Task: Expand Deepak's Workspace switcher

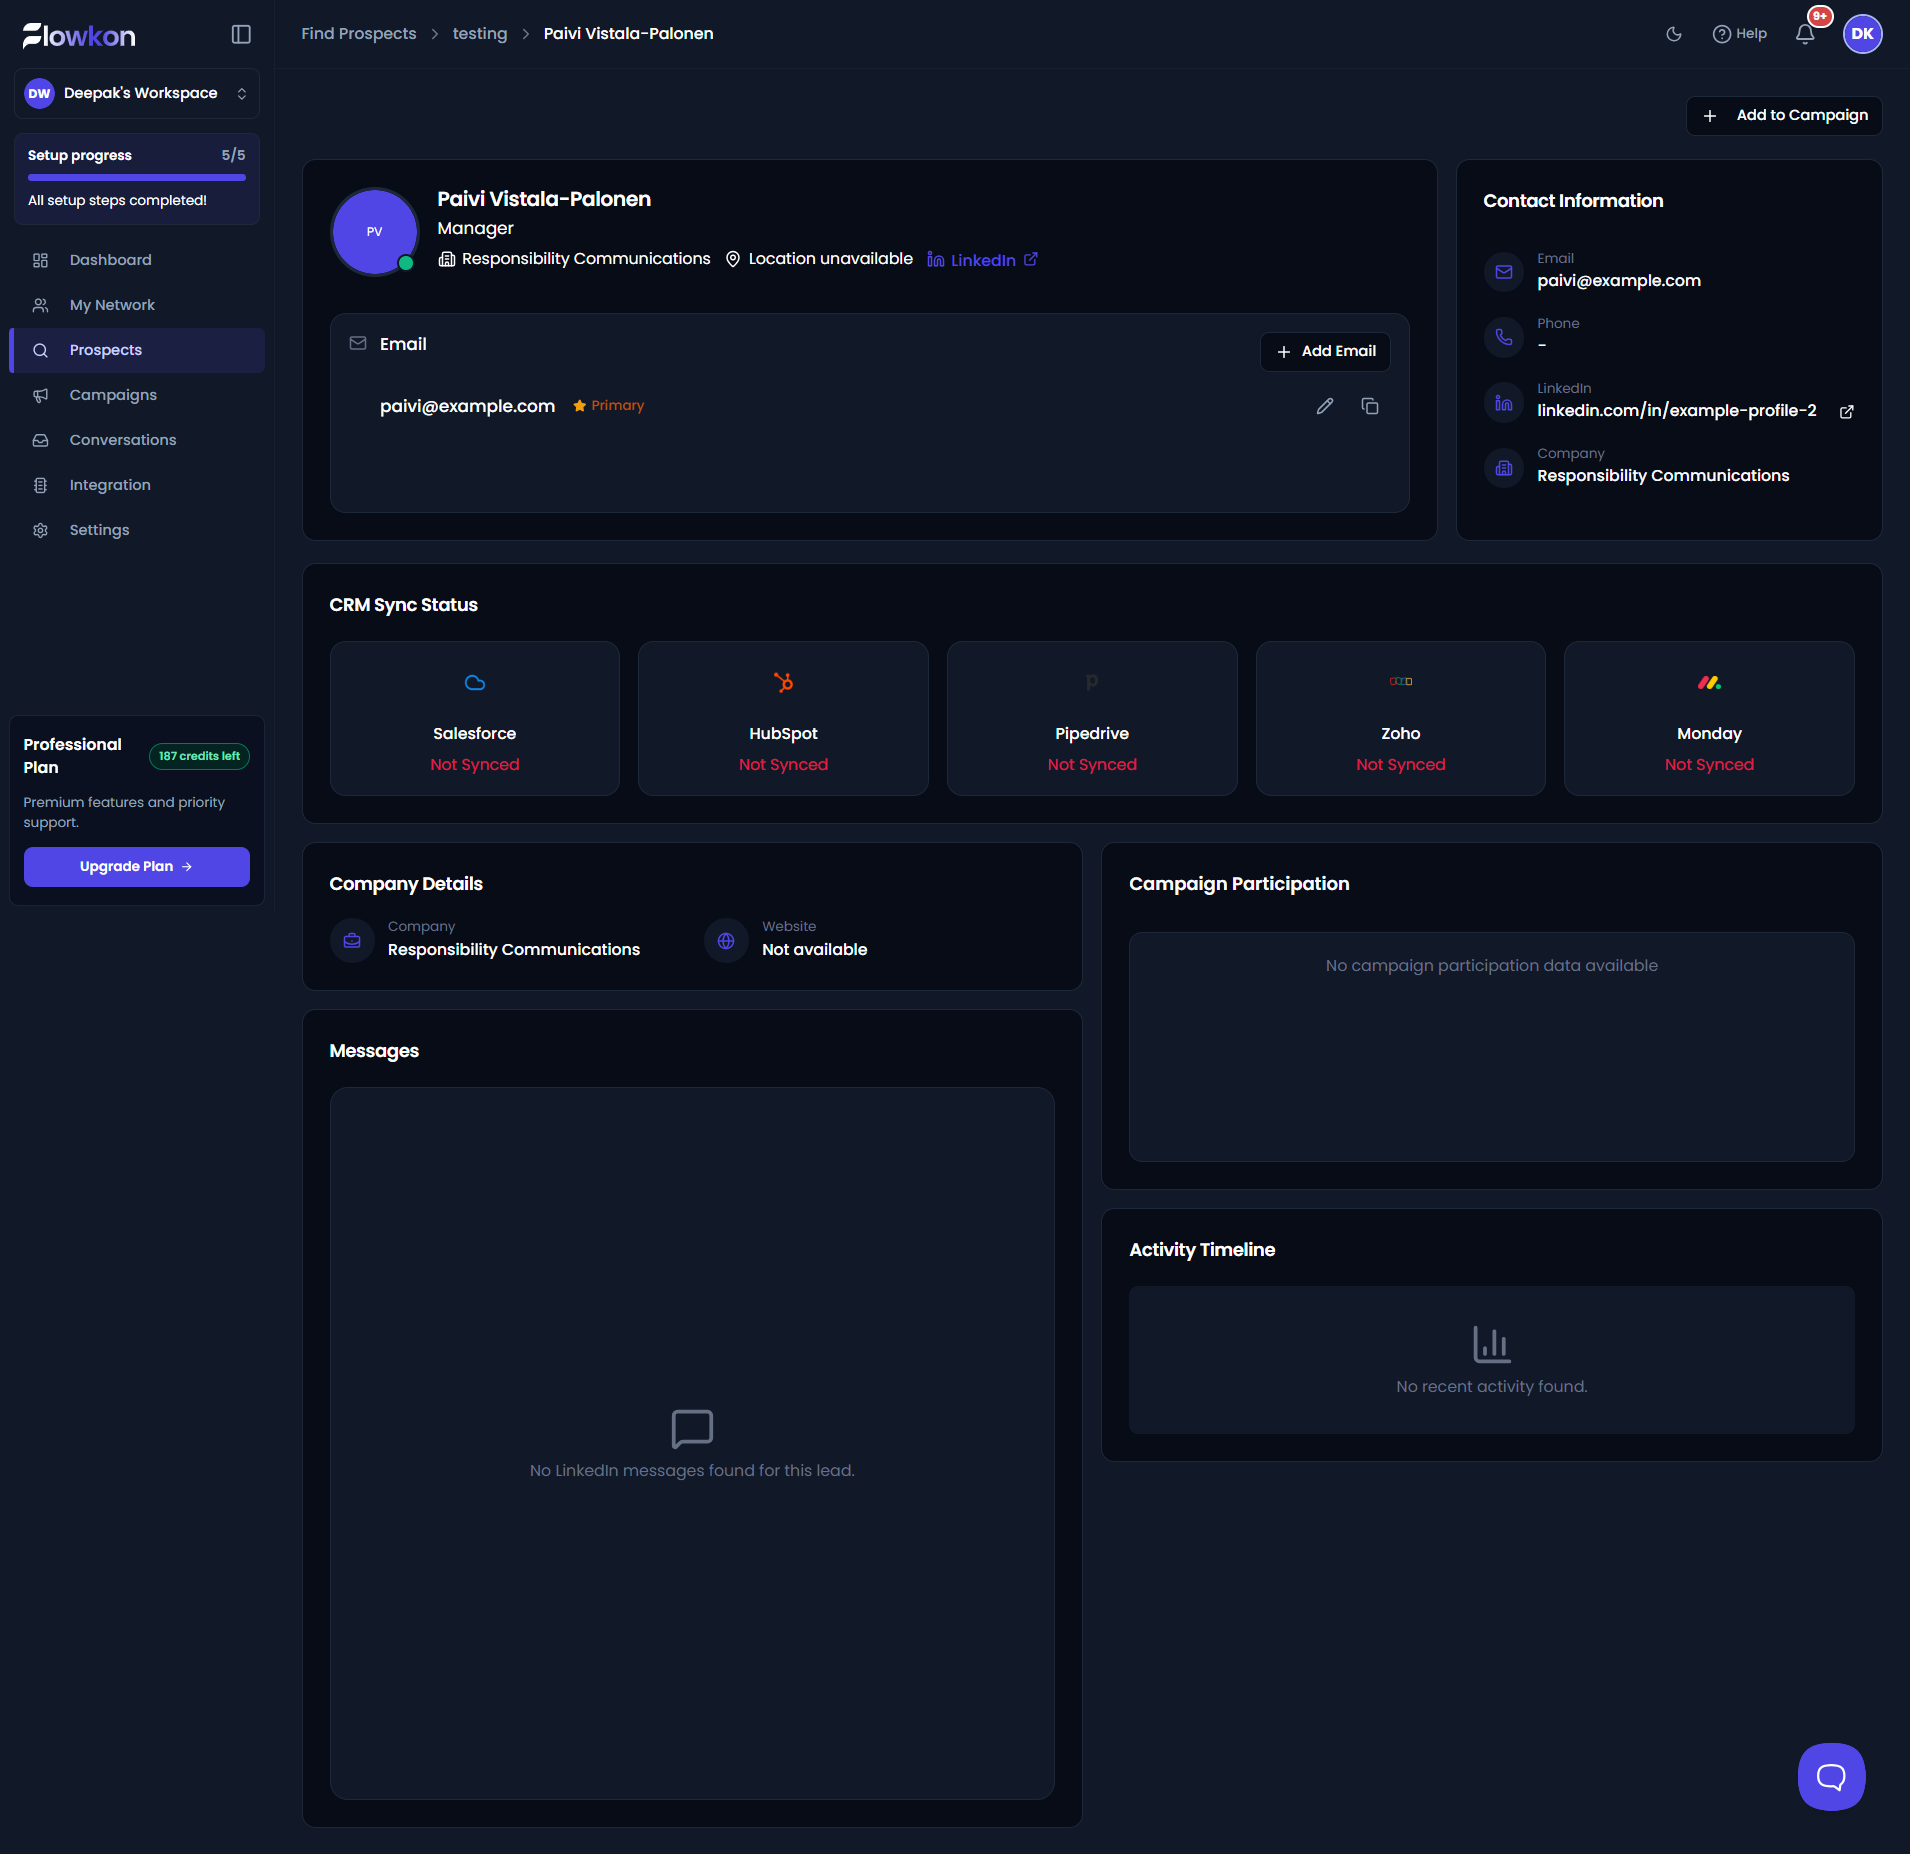Action: click(137, 93)
